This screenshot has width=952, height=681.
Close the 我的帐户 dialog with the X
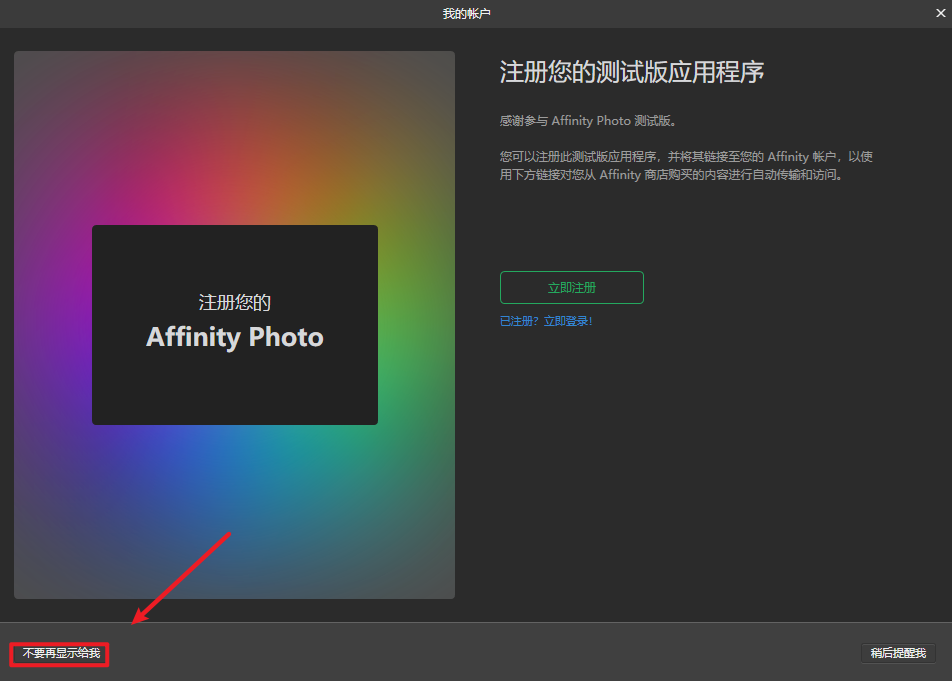(940, 13)
